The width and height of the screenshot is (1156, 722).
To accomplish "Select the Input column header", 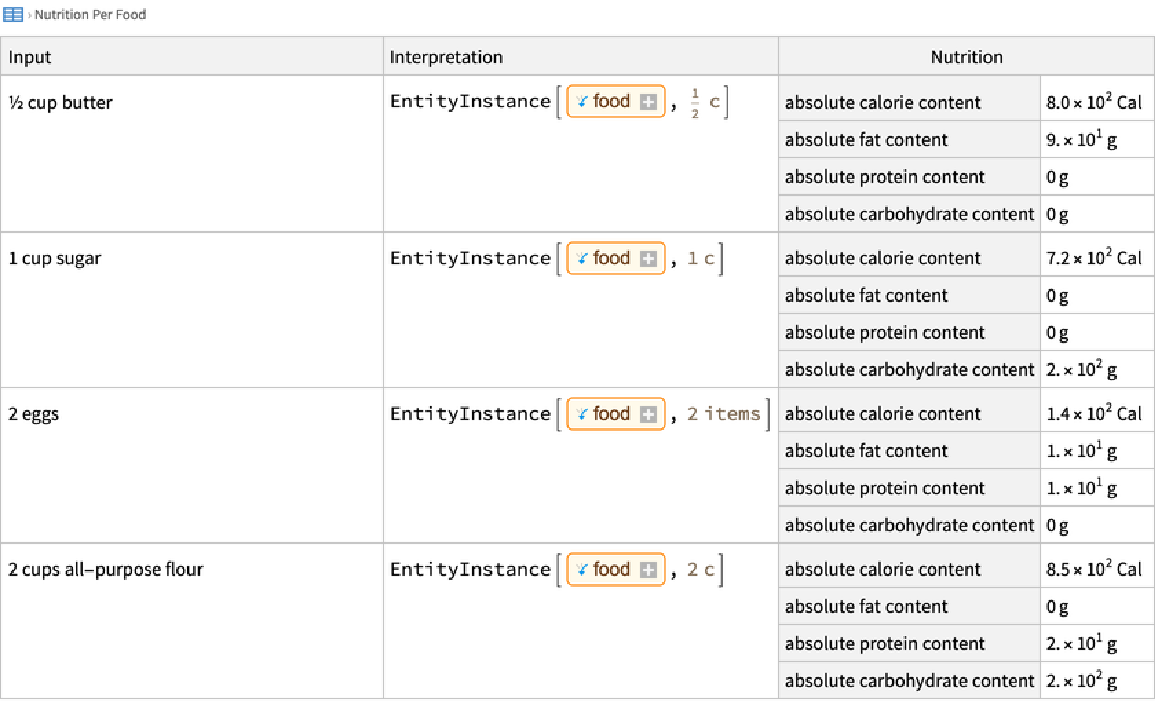I will pyautogui.click(x=30, y=57).
